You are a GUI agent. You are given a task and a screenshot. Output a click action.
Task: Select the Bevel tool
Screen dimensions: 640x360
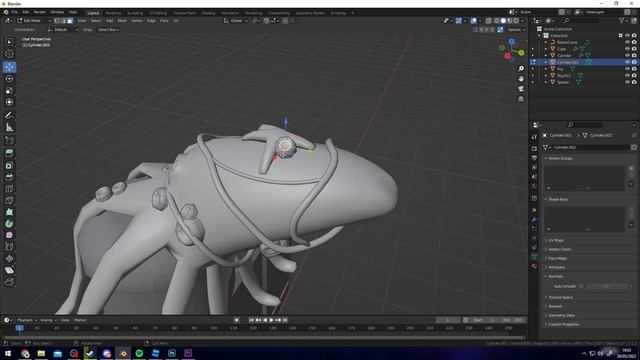pyautogui.click(x=9, y=177)
